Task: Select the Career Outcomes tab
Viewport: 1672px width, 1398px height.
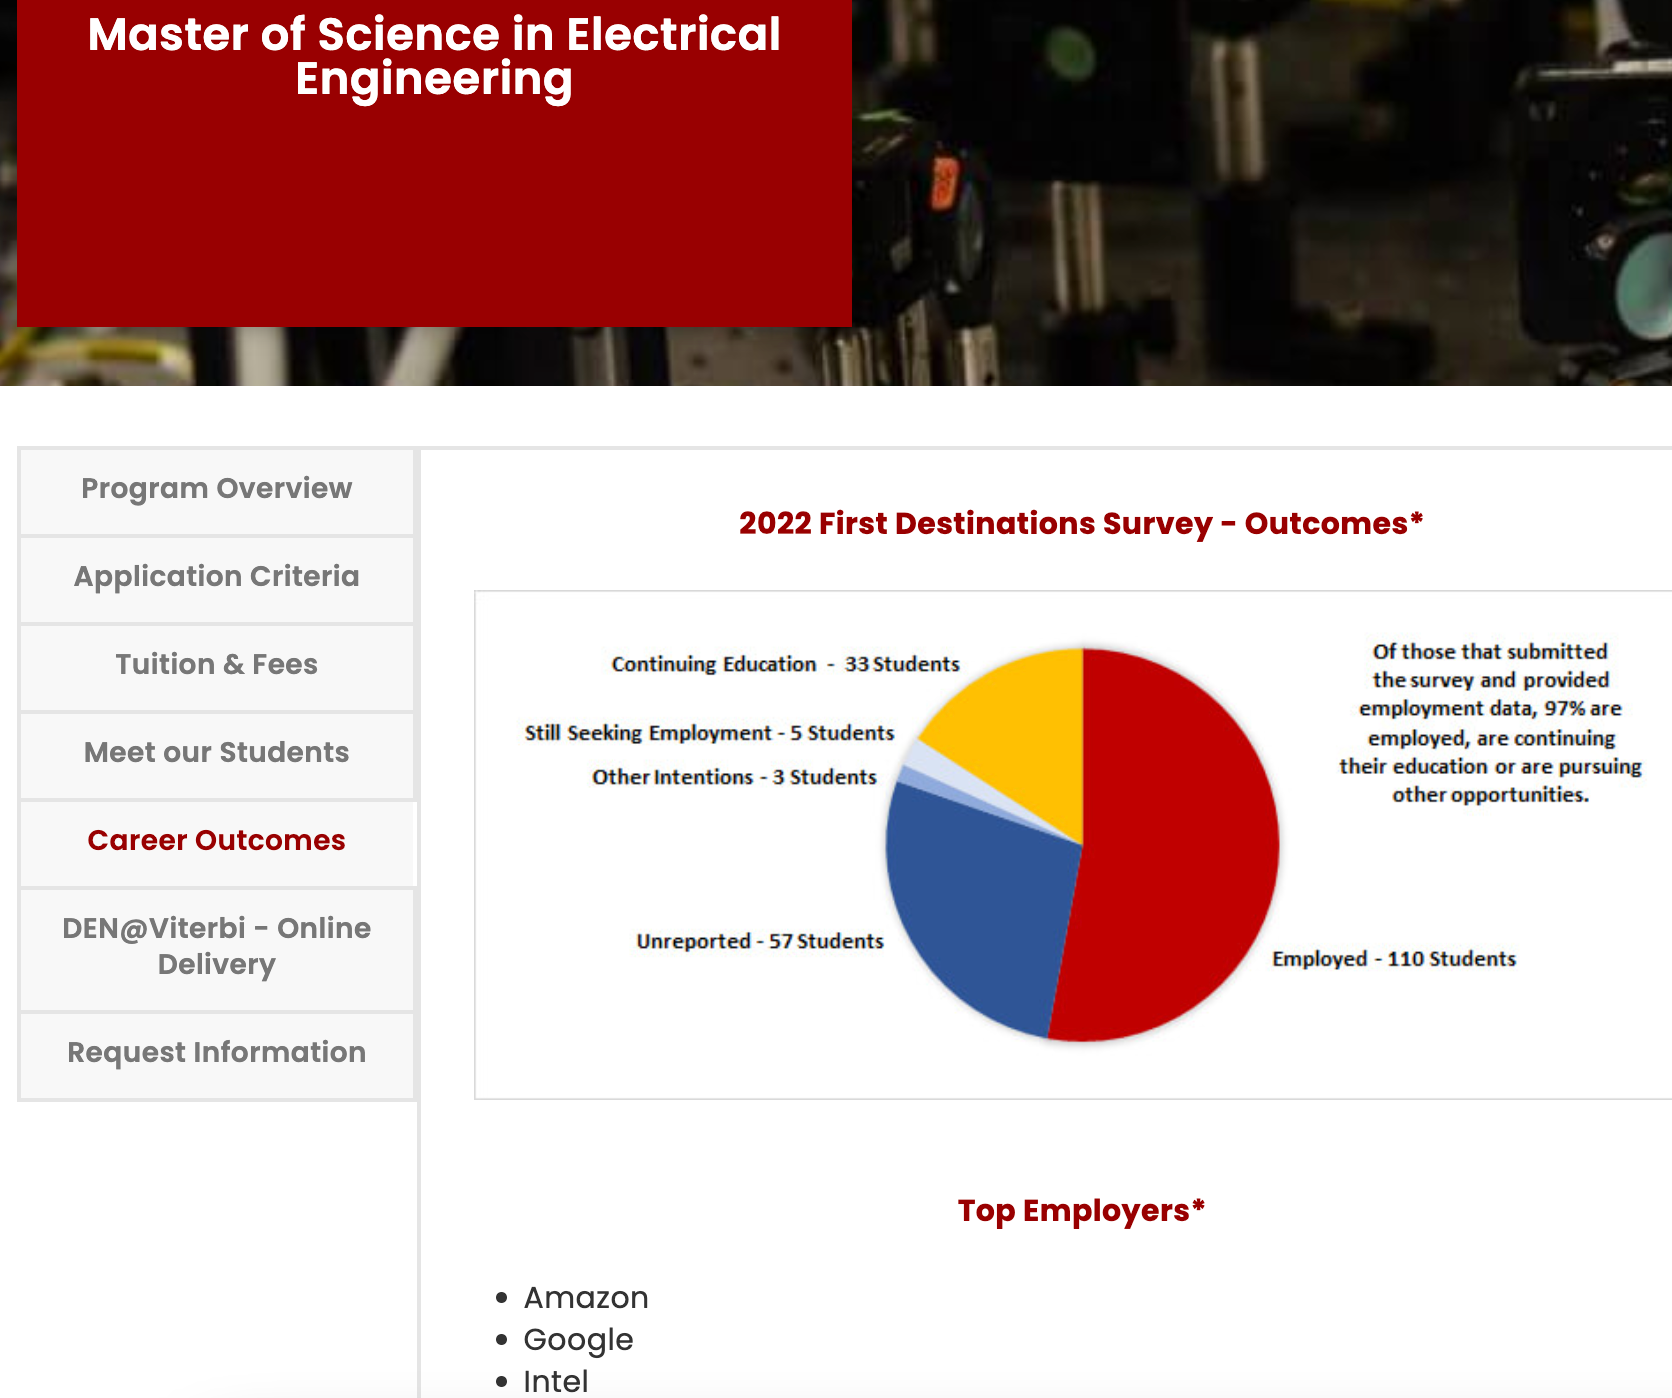Action: tap(216, 841)
